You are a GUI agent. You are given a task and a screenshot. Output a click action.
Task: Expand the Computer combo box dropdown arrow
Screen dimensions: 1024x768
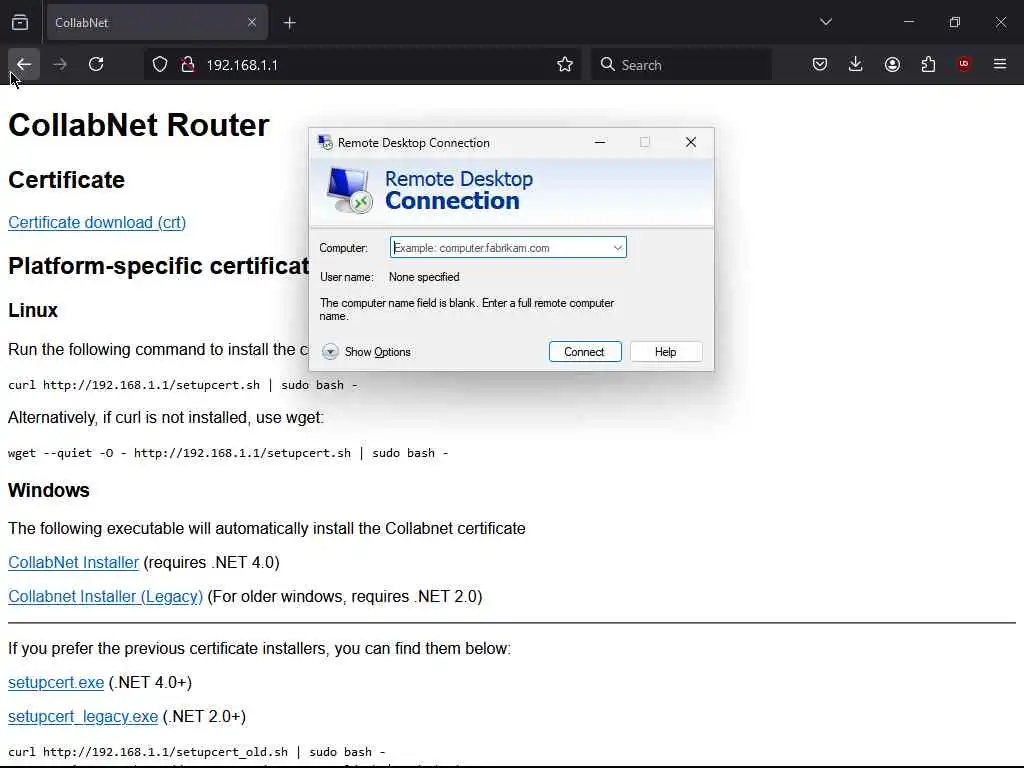click(x=618, y=248)
